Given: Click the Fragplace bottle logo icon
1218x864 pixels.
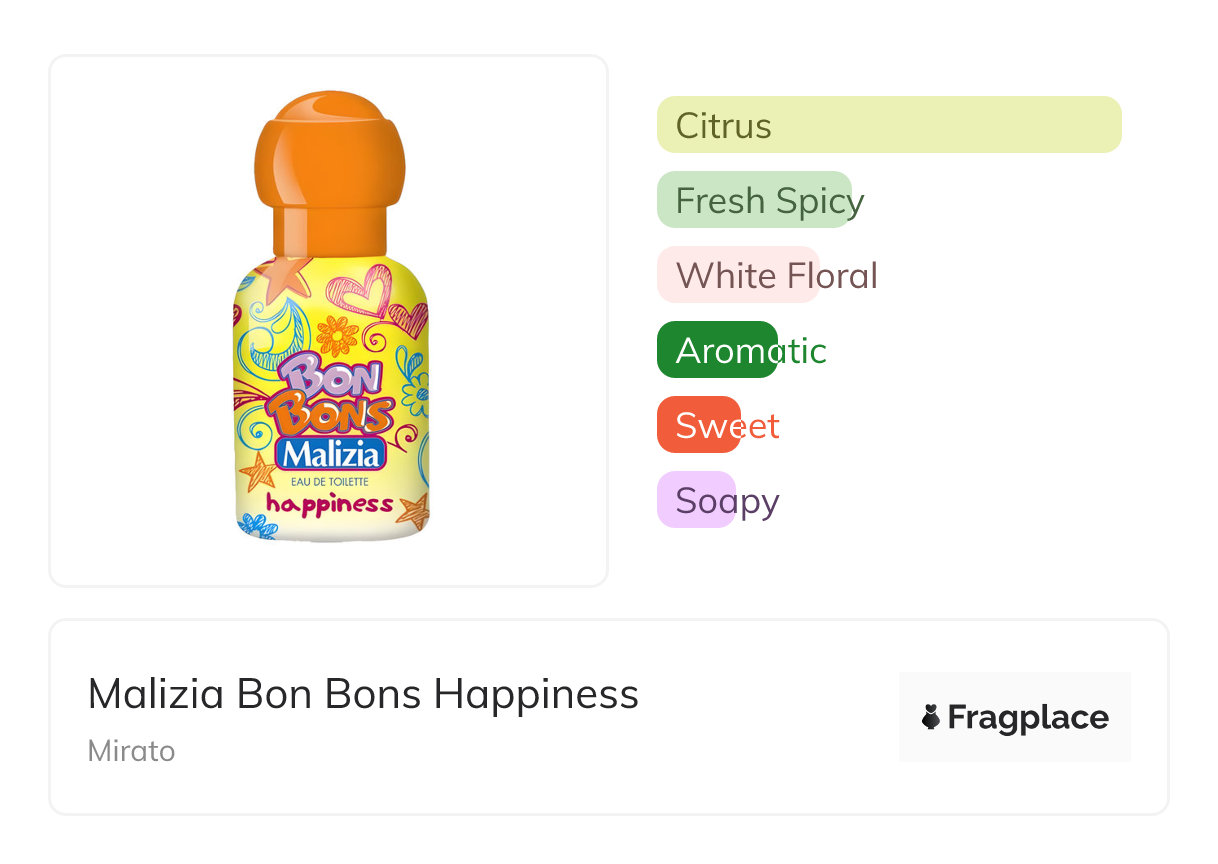Looking at the screenshot, I should pyautogui.click(x=931, y=717).
